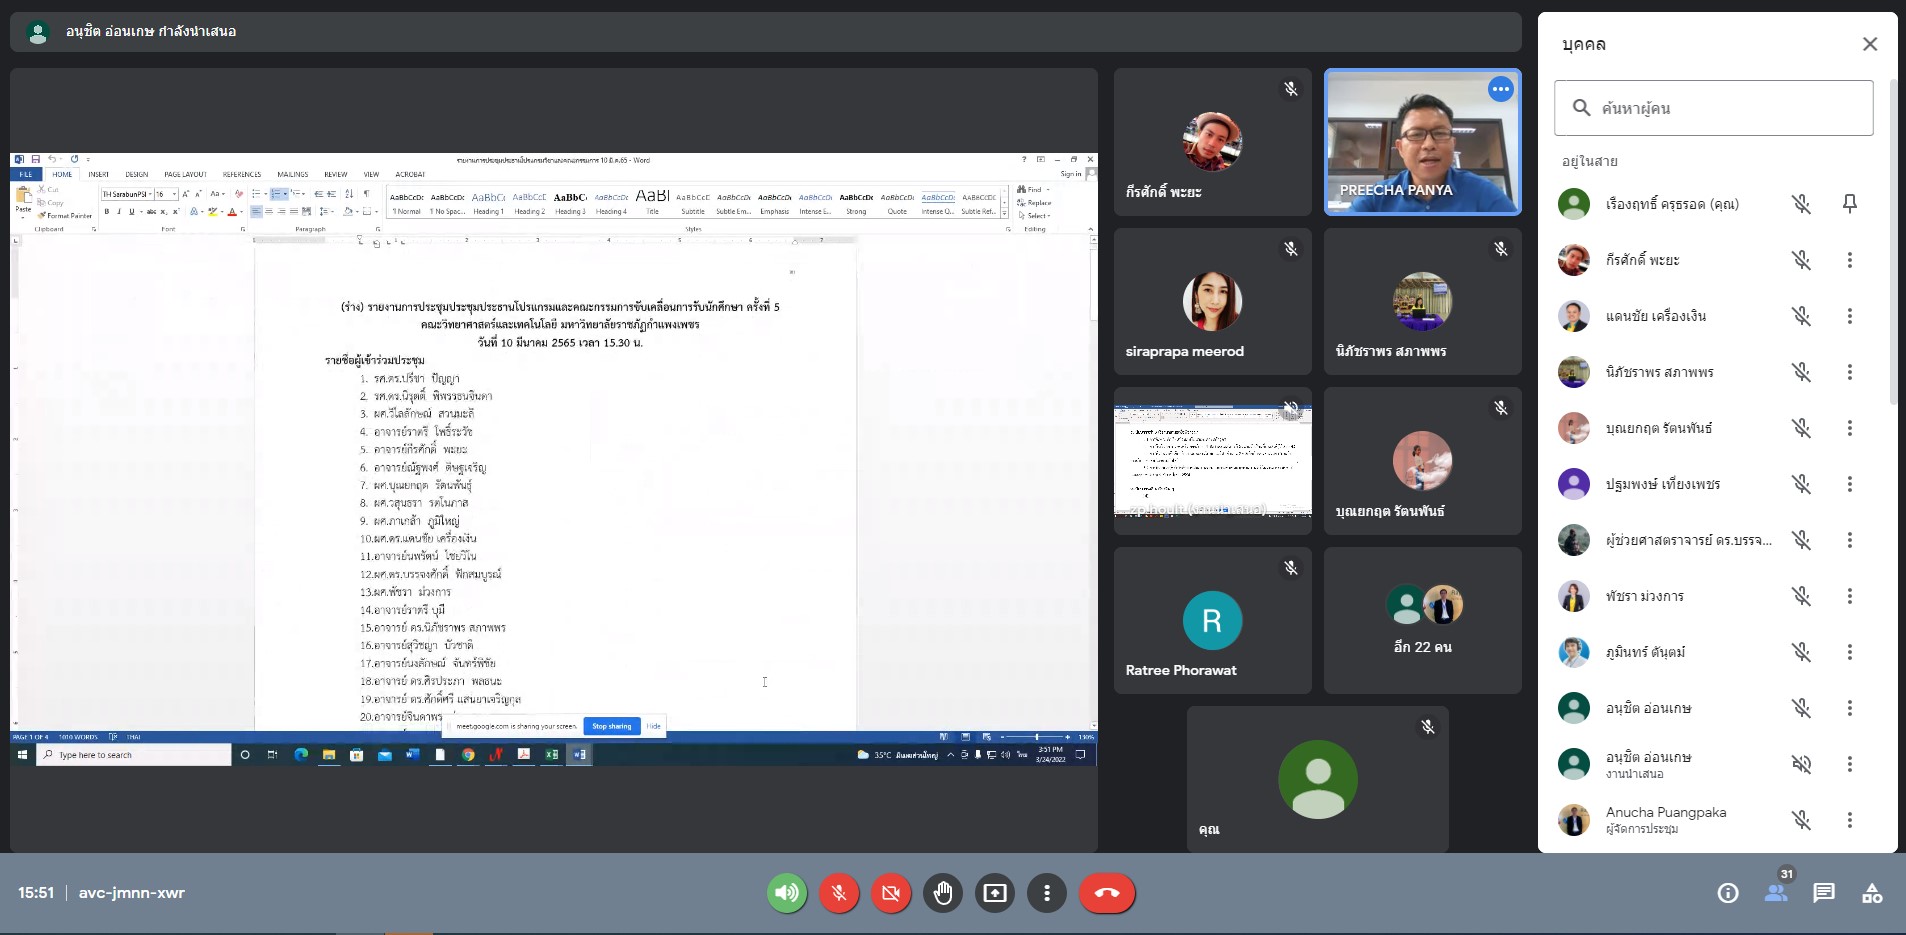Viewport: 1906px width, 935px height.
Task: Open the meeting details info icon
Action: [1727, 893]
